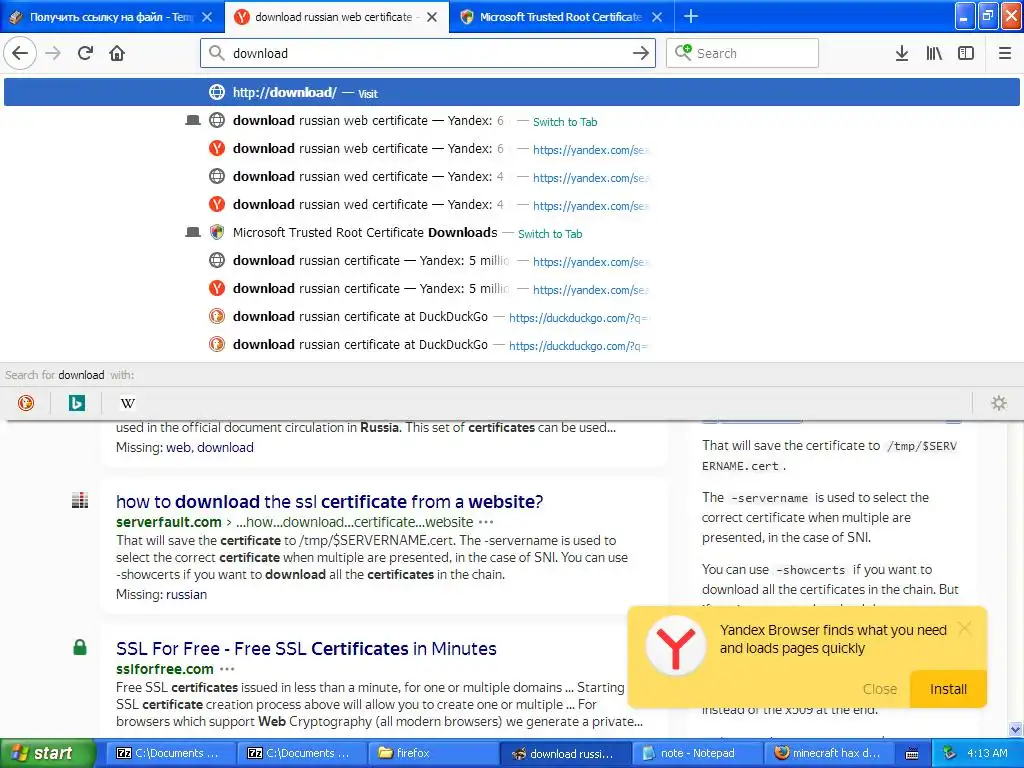Click the sslforfree.com green URL link
Screen dimensions: 1024x768
click(165, 669)
